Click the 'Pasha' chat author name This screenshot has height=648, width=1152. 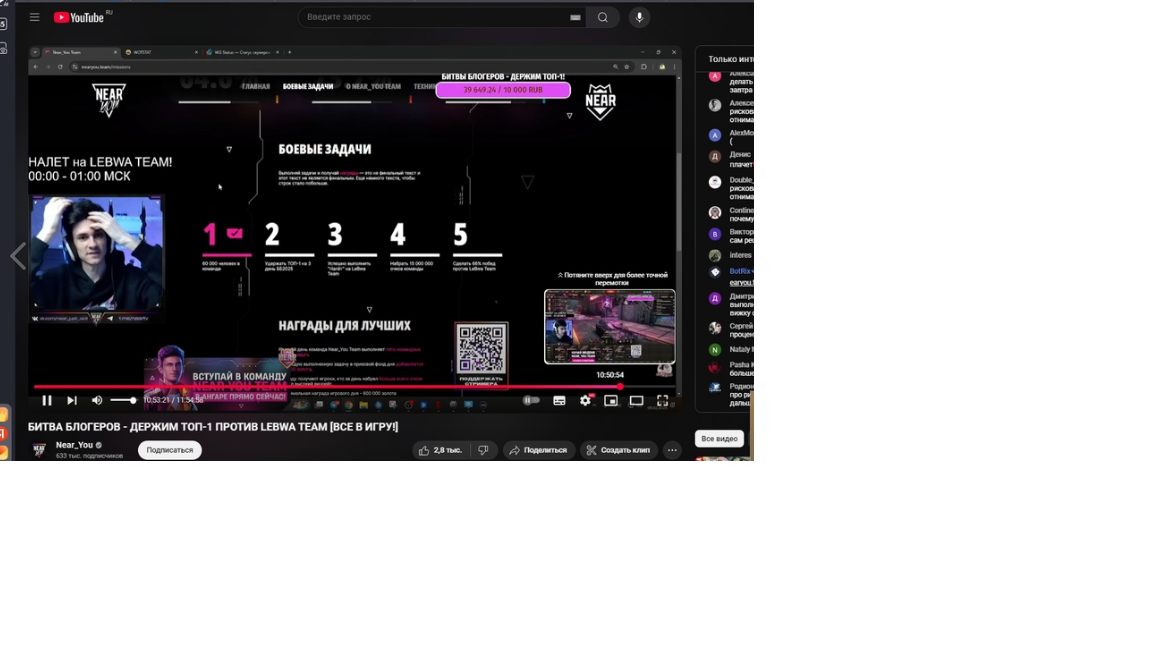[x=739, y=364]
